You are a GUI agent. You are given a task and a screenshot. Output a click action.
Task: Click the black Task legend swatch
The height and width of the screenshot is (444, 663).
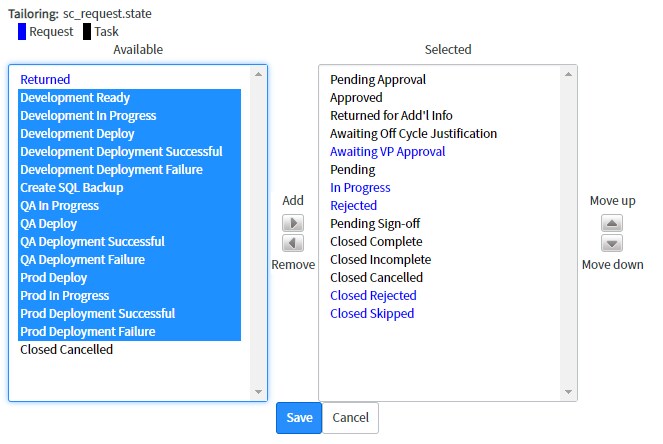[87, 32]
